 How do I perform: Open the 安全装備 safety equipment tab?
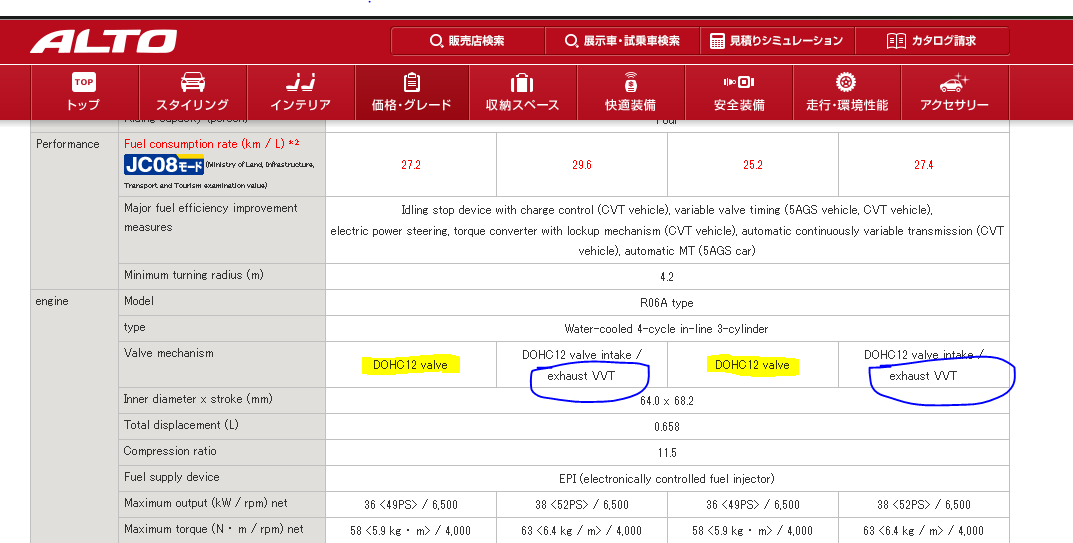739,92
